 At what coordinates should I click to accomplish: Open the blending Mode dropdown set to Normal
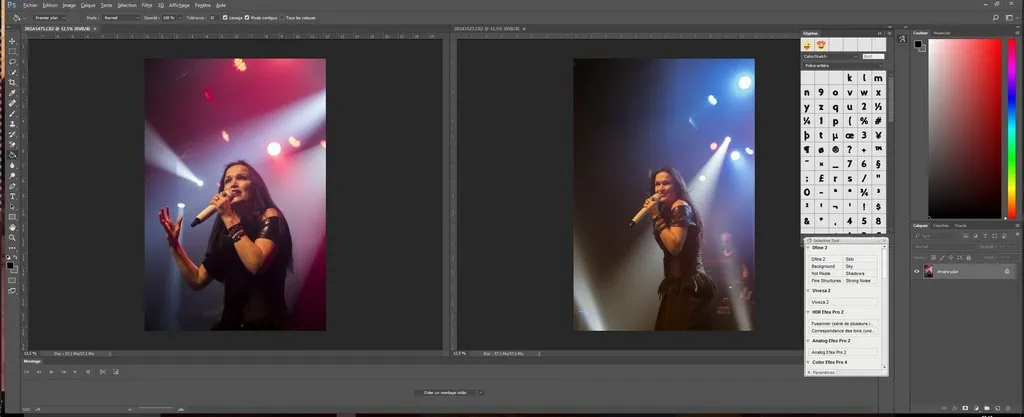coord(124,17)
